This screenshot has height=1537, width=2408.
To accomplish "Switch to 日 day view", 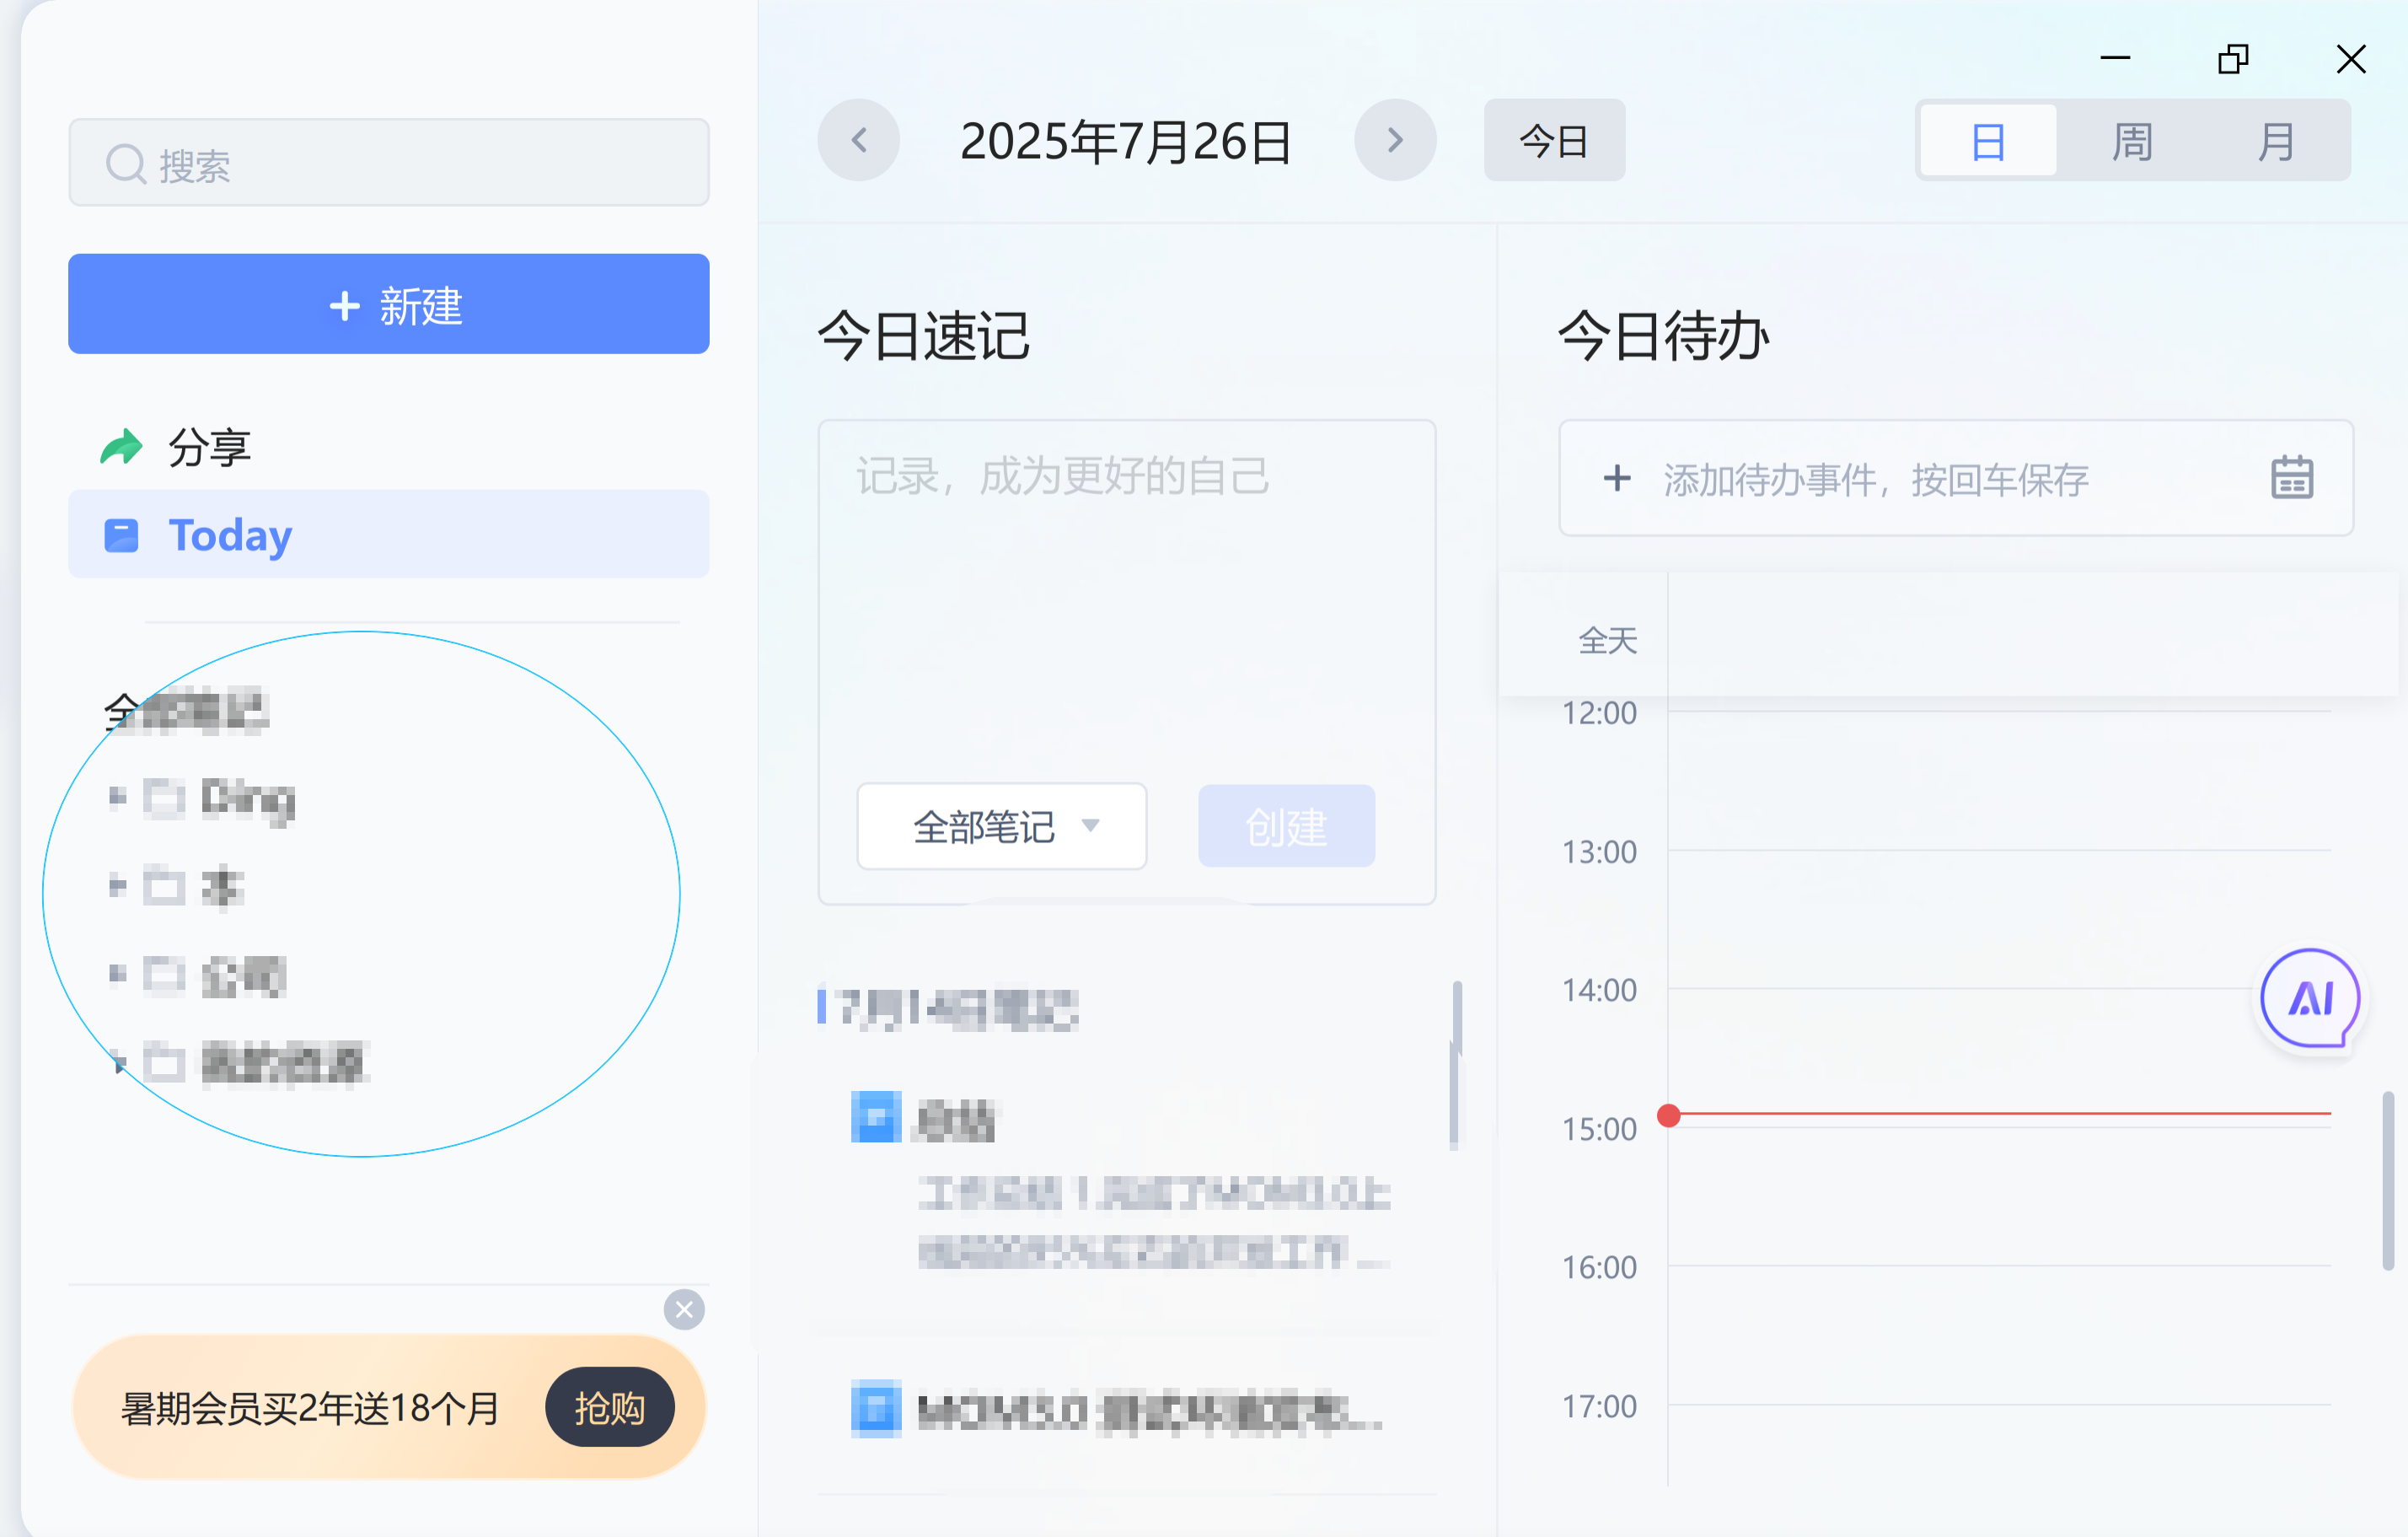I will point(1988,141).
